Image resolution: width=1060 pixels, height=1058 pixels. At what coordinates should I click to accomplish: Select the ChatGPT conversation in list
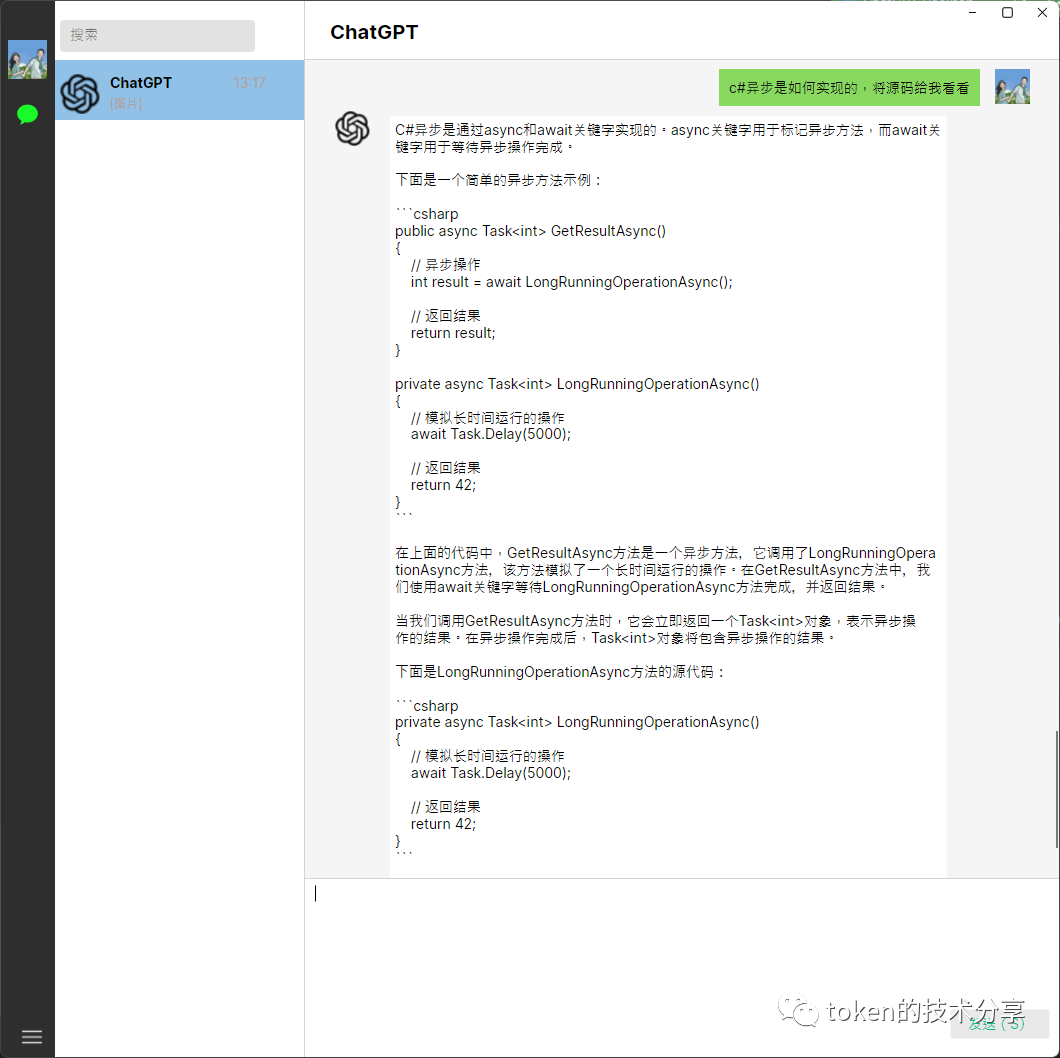179,90
